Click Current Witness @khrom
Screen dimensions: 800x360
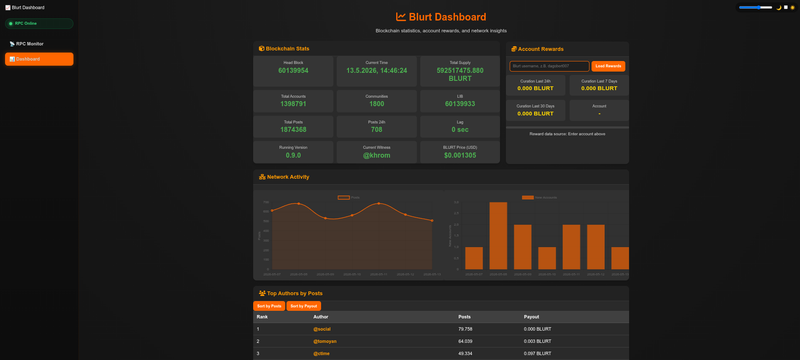(377, 155)
